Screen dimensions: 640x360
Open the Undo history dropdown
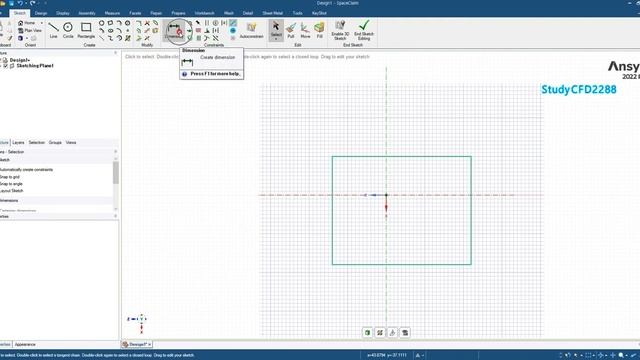pyautogui.click(x=25, y=3)
